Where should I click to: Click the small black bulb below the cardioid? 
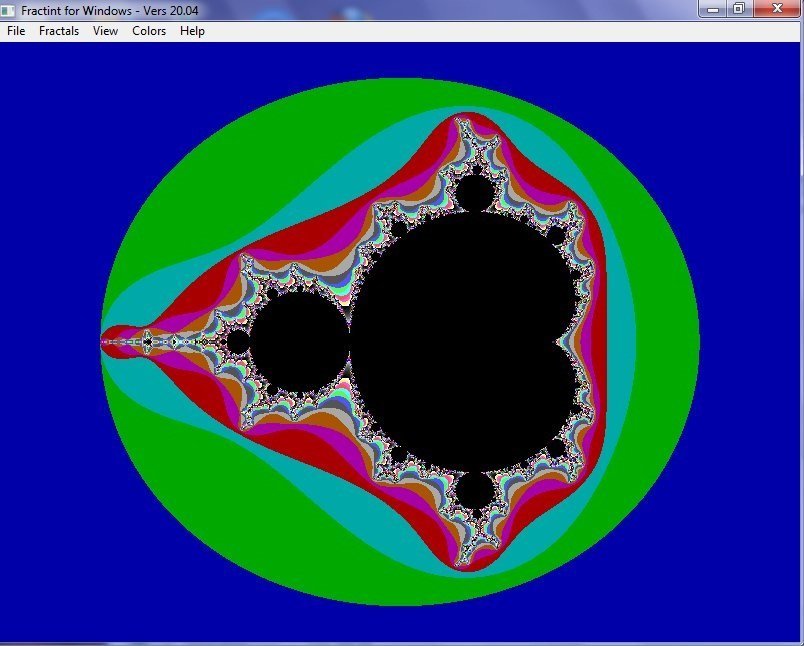click(474, 491)
